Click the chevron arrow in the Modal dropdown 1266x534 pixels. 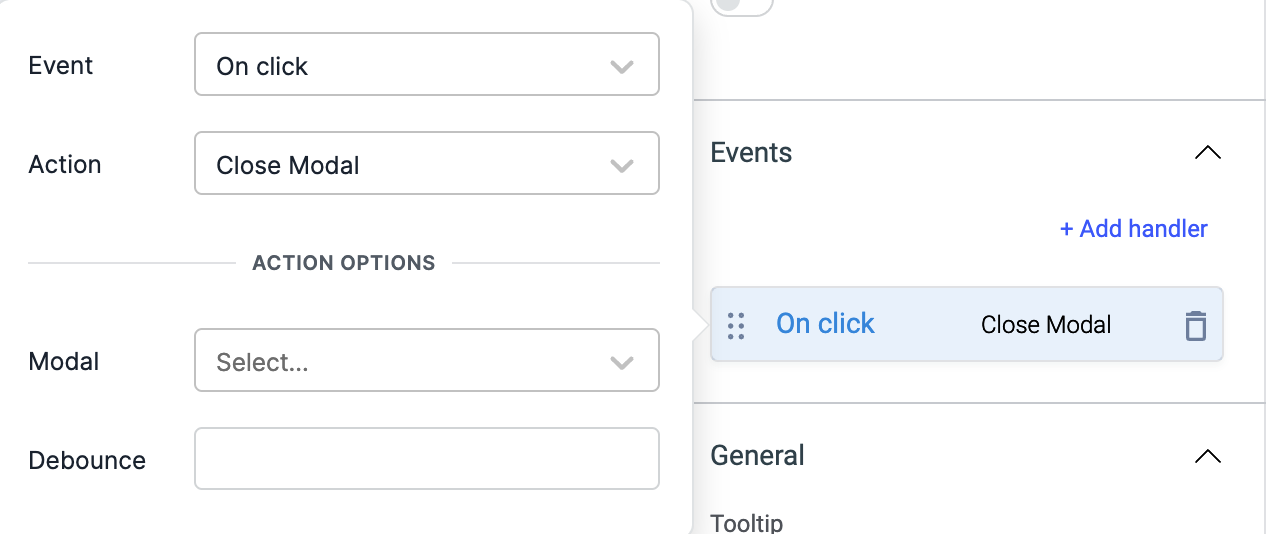(622, 362)
